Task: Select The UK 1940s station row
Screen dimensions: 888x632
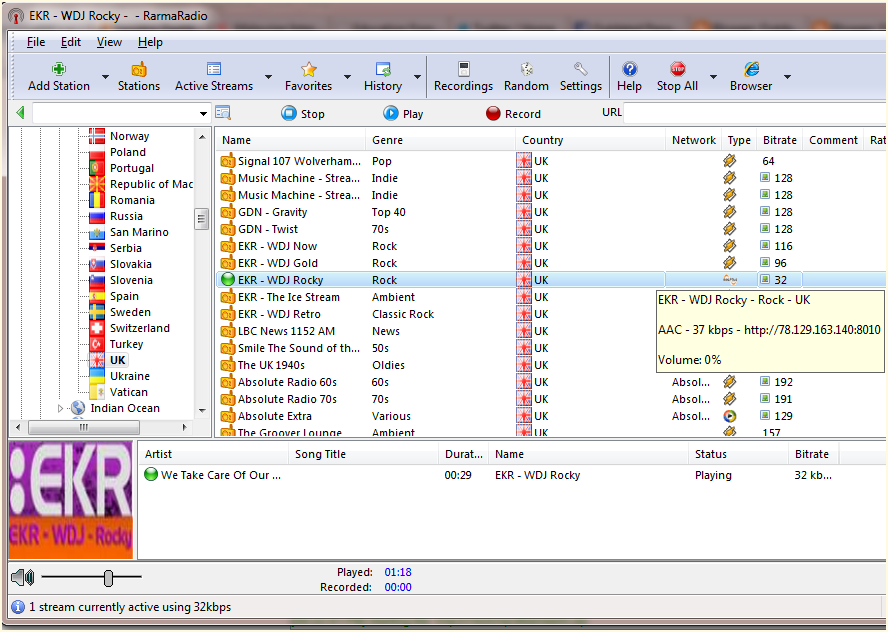Action: coord(271,365)
